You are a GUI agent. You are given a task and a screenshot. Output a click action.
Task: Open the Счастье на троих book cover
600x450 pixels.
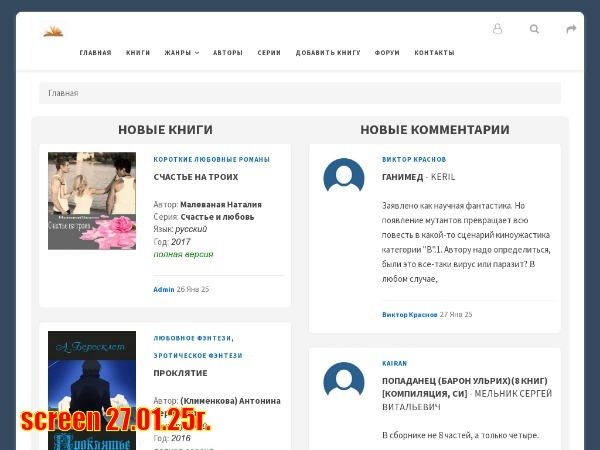click(92, 200)
